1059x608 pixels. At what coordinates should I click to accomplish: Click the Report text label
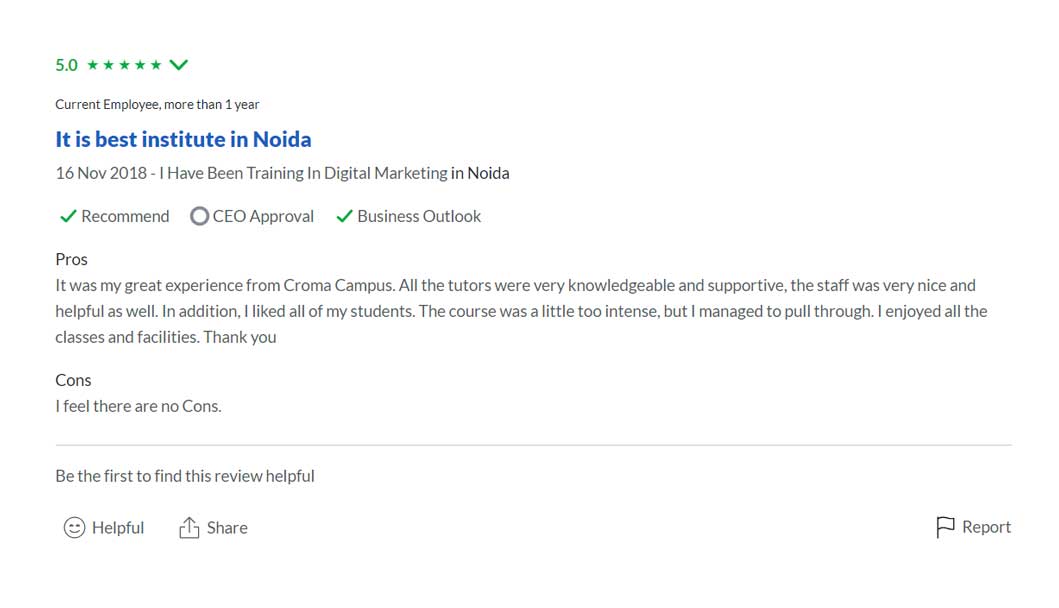coord(986,527)
